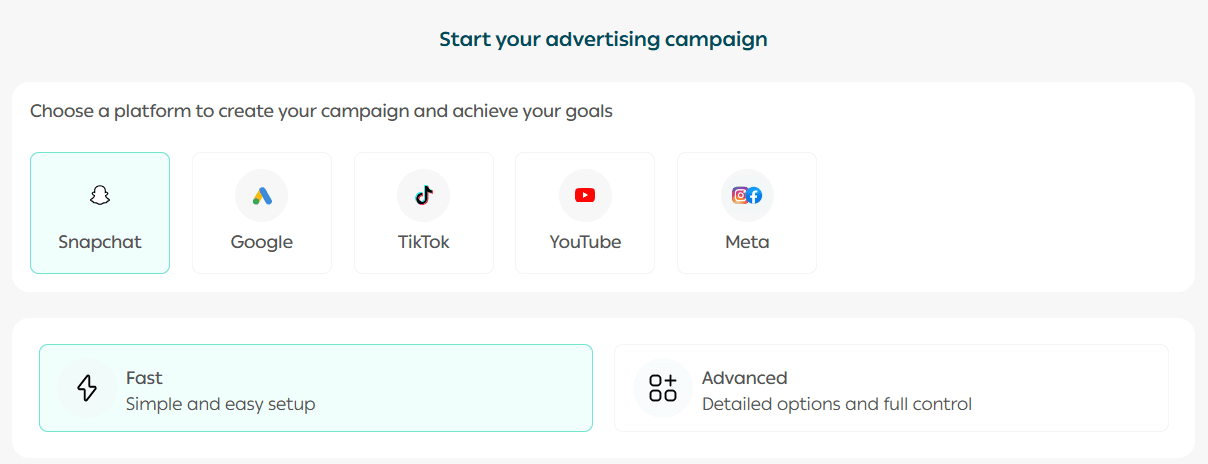Screen dimensions: 1208x464
Task: Select the Snapchat platform label
Action: (x=100, y=242)
